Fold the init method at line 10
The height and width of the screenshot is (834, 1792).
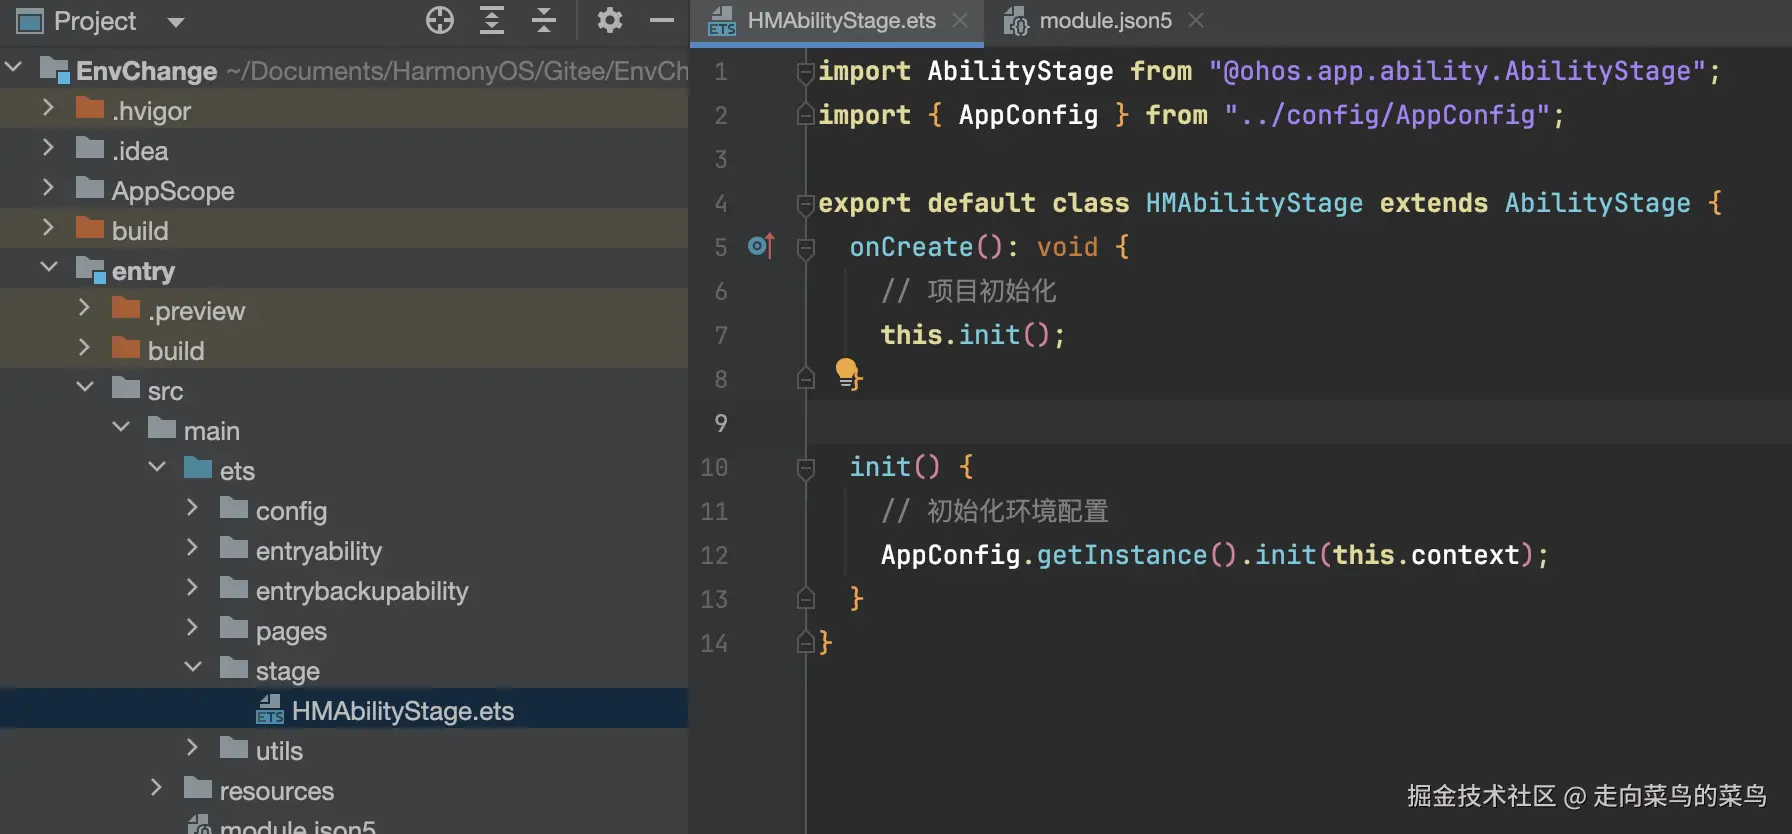pyautogui.click(x=806, y=468)
